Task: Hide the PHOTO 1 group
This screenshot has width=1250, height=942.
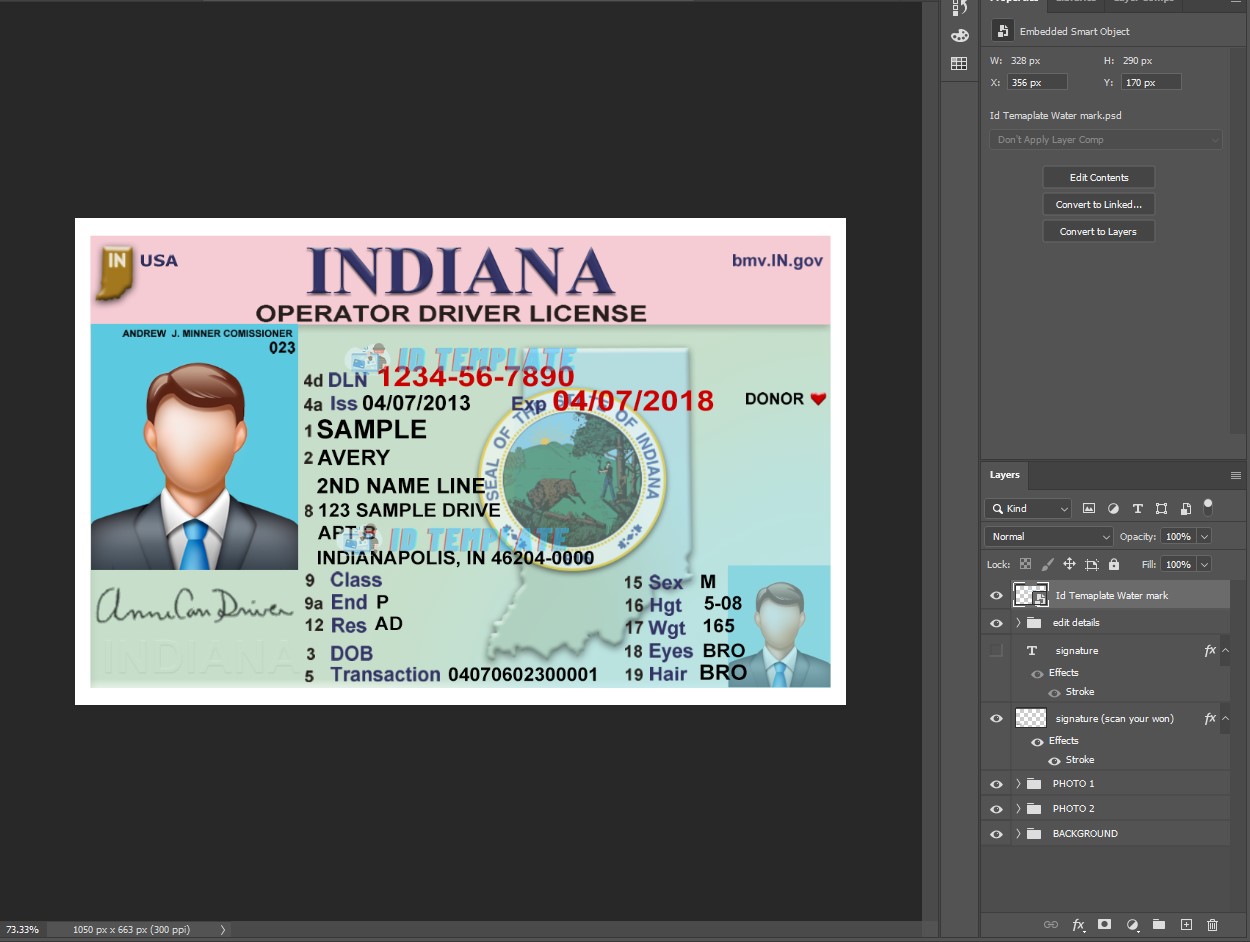Action: (996, 784)
